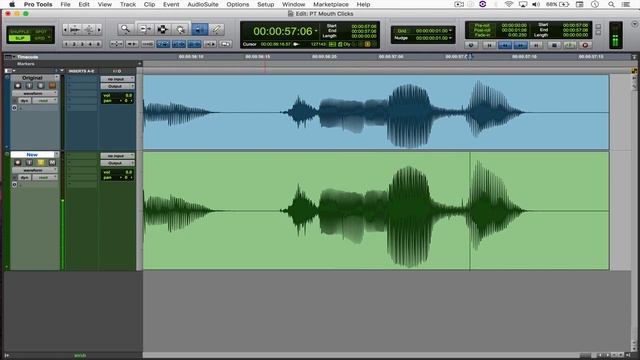640x360 pixels.
Task: Click Return to Zero transport button
Action: [489, 45]
